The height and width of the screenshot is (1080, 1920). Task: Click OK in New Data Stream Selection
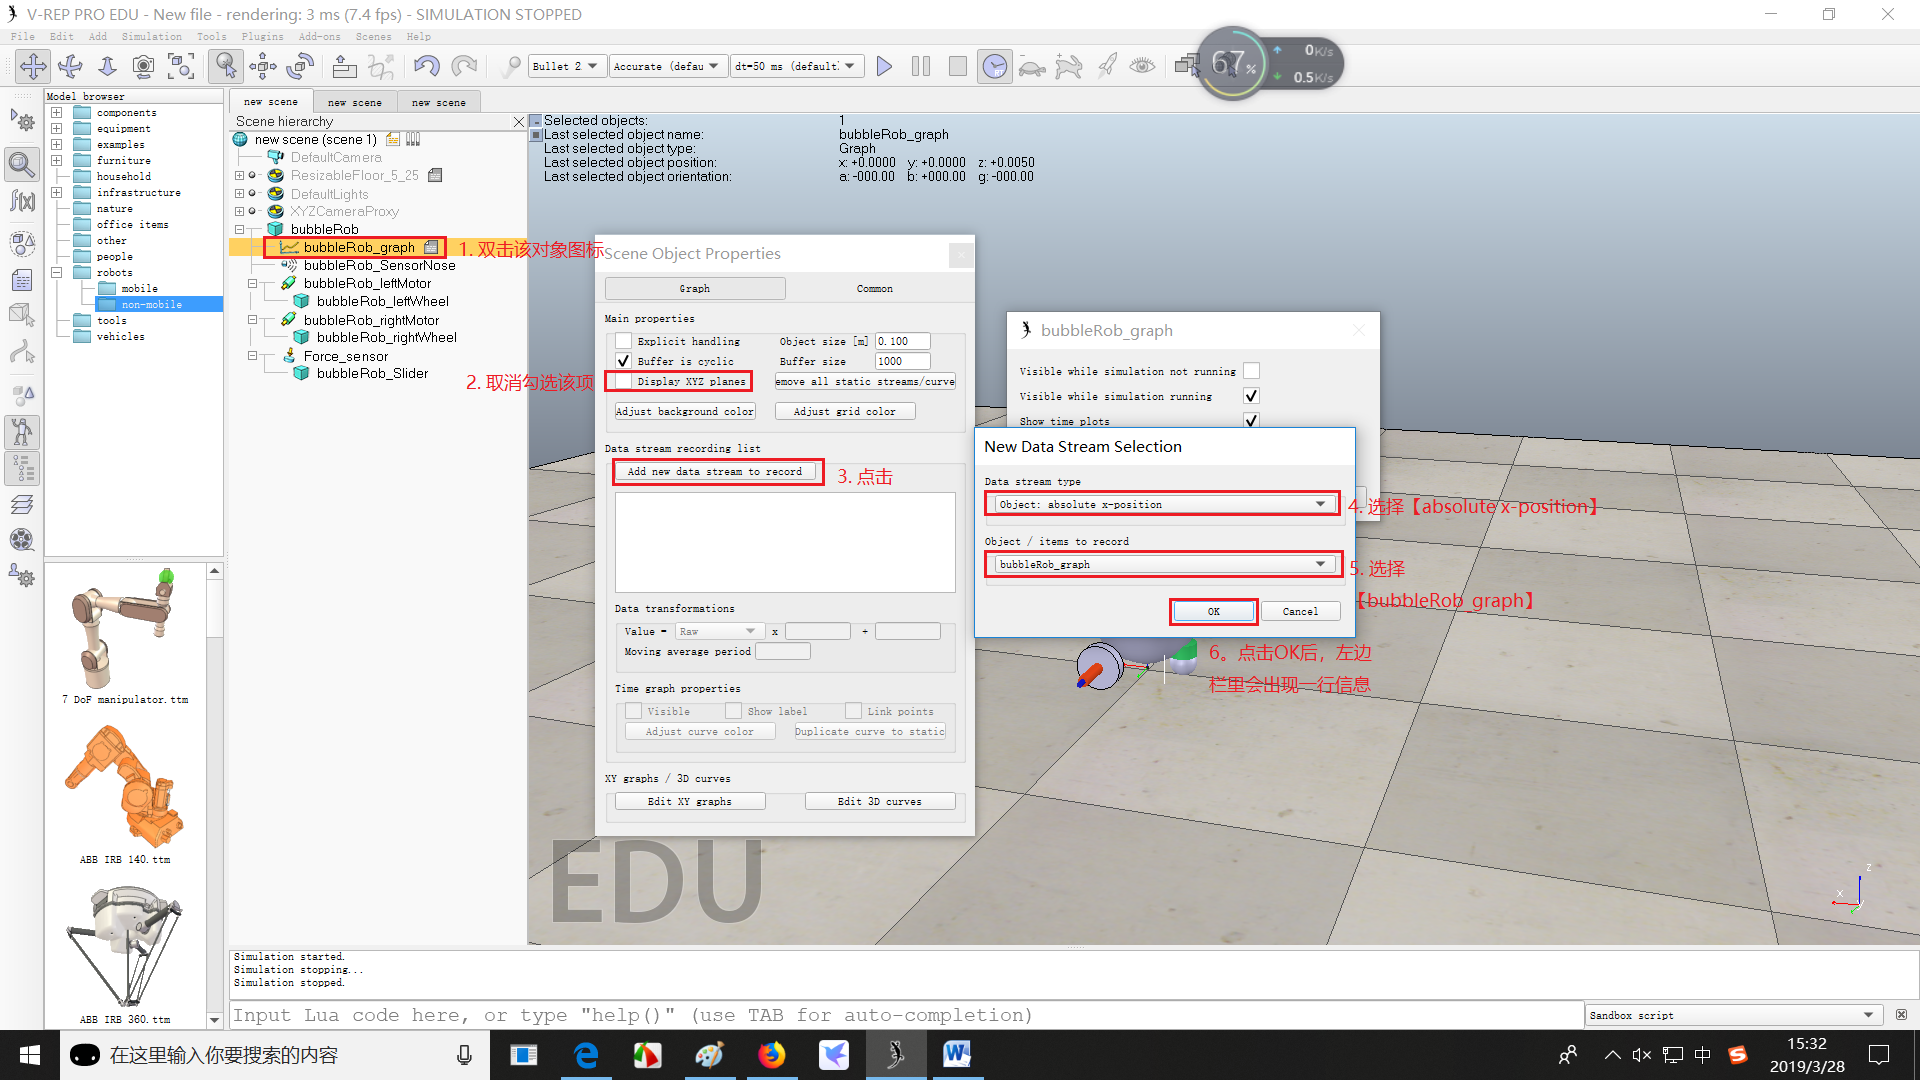(1213, 611)
